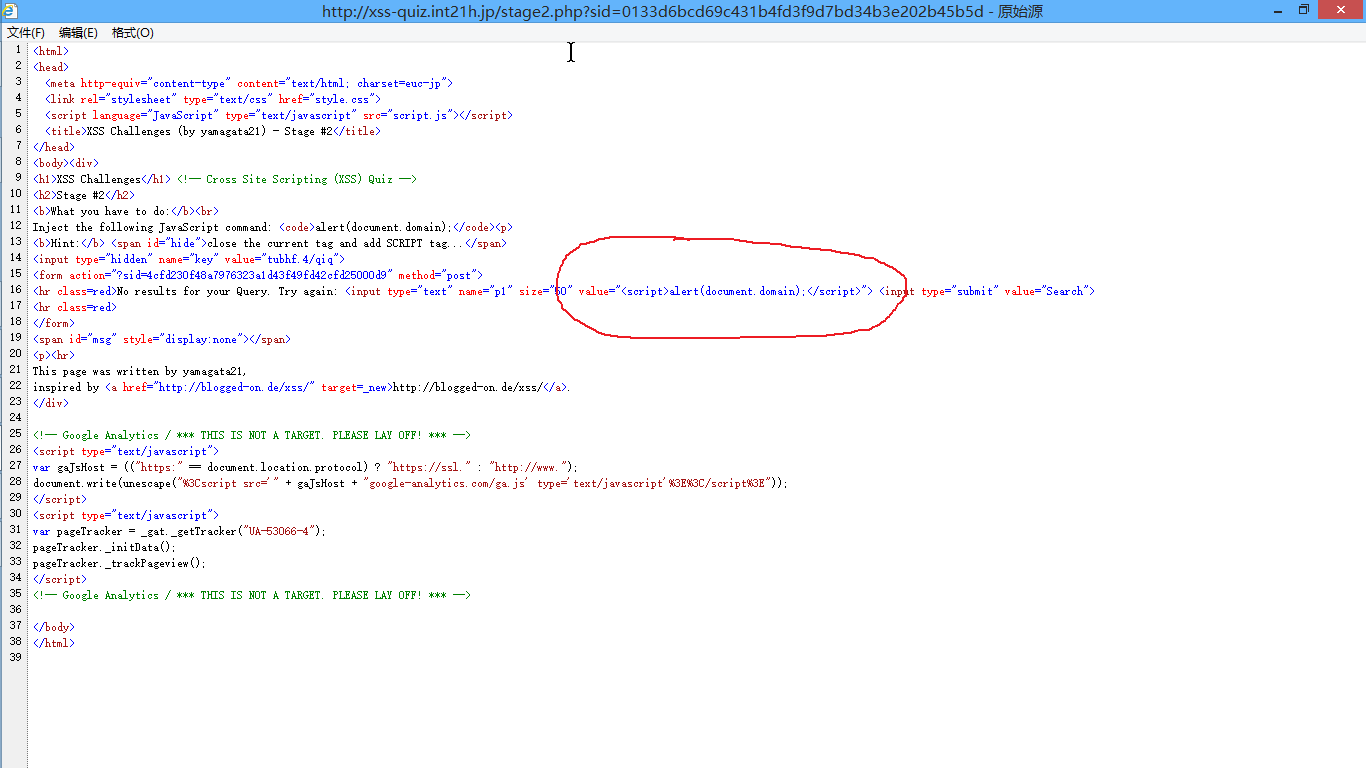Click the h2 Stage #2 line
Screen dimensions: 1366x768
click(x=84, y=195)
